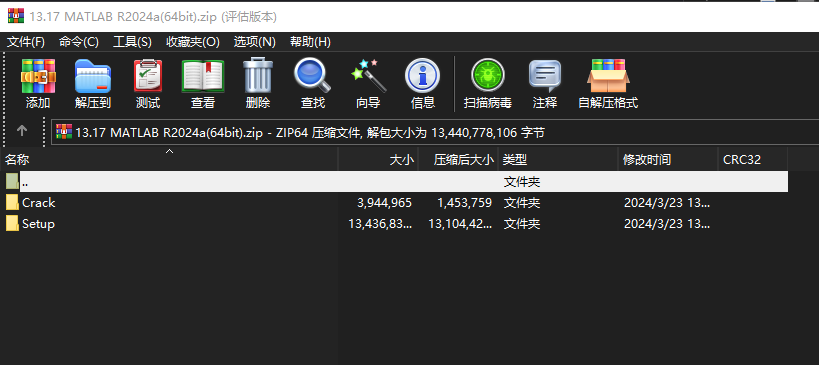Sort by 名称 column header

169,160
